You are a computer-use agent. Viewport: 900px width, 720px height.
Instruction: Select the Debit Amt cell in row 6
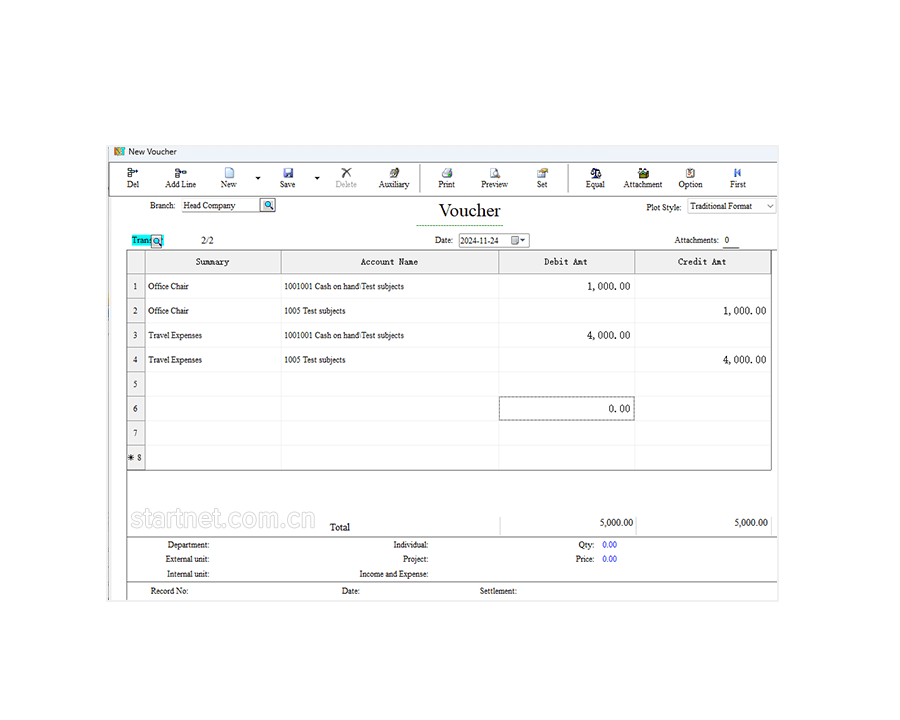[566, 408]
